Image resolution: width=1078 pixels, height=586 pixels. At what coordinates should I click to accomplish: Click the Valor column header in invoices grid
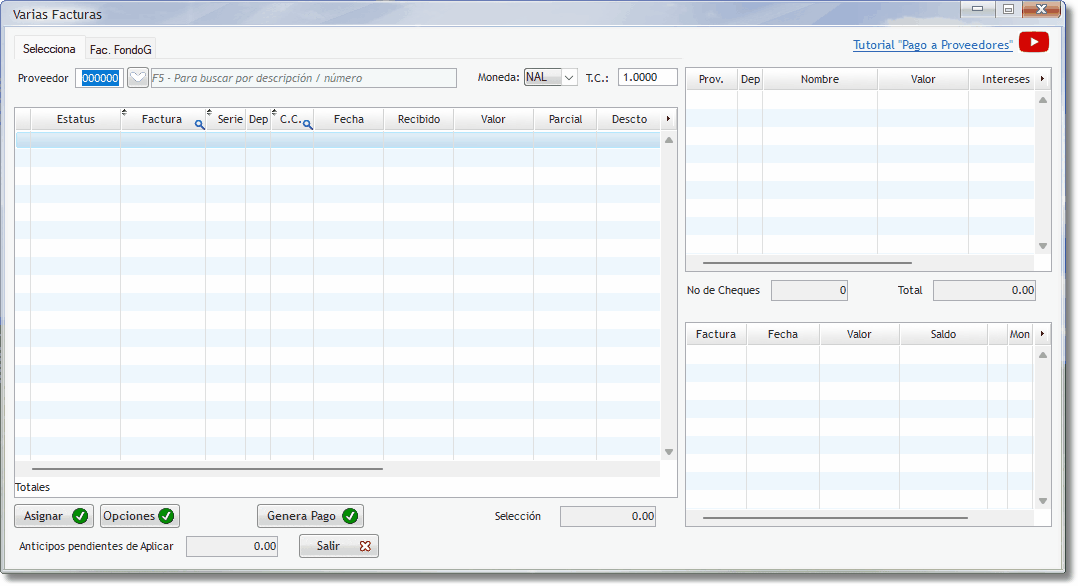pyautogui.click(x=493, y=119)
